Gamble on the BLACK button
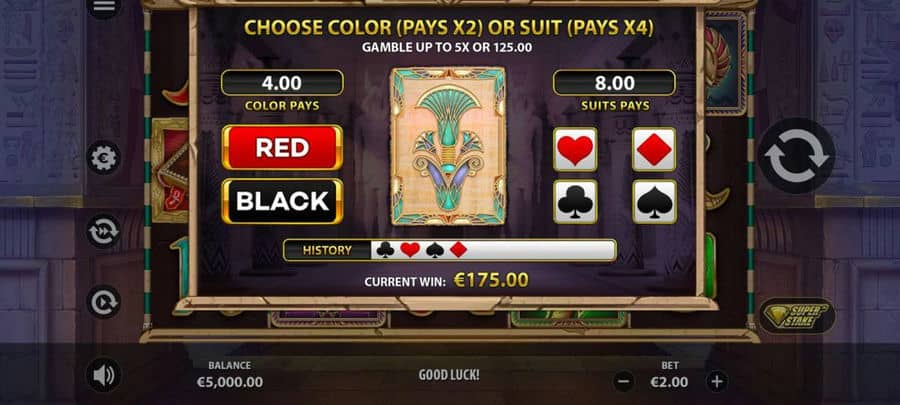The image size is (900, 405). (x=282, y=201)
